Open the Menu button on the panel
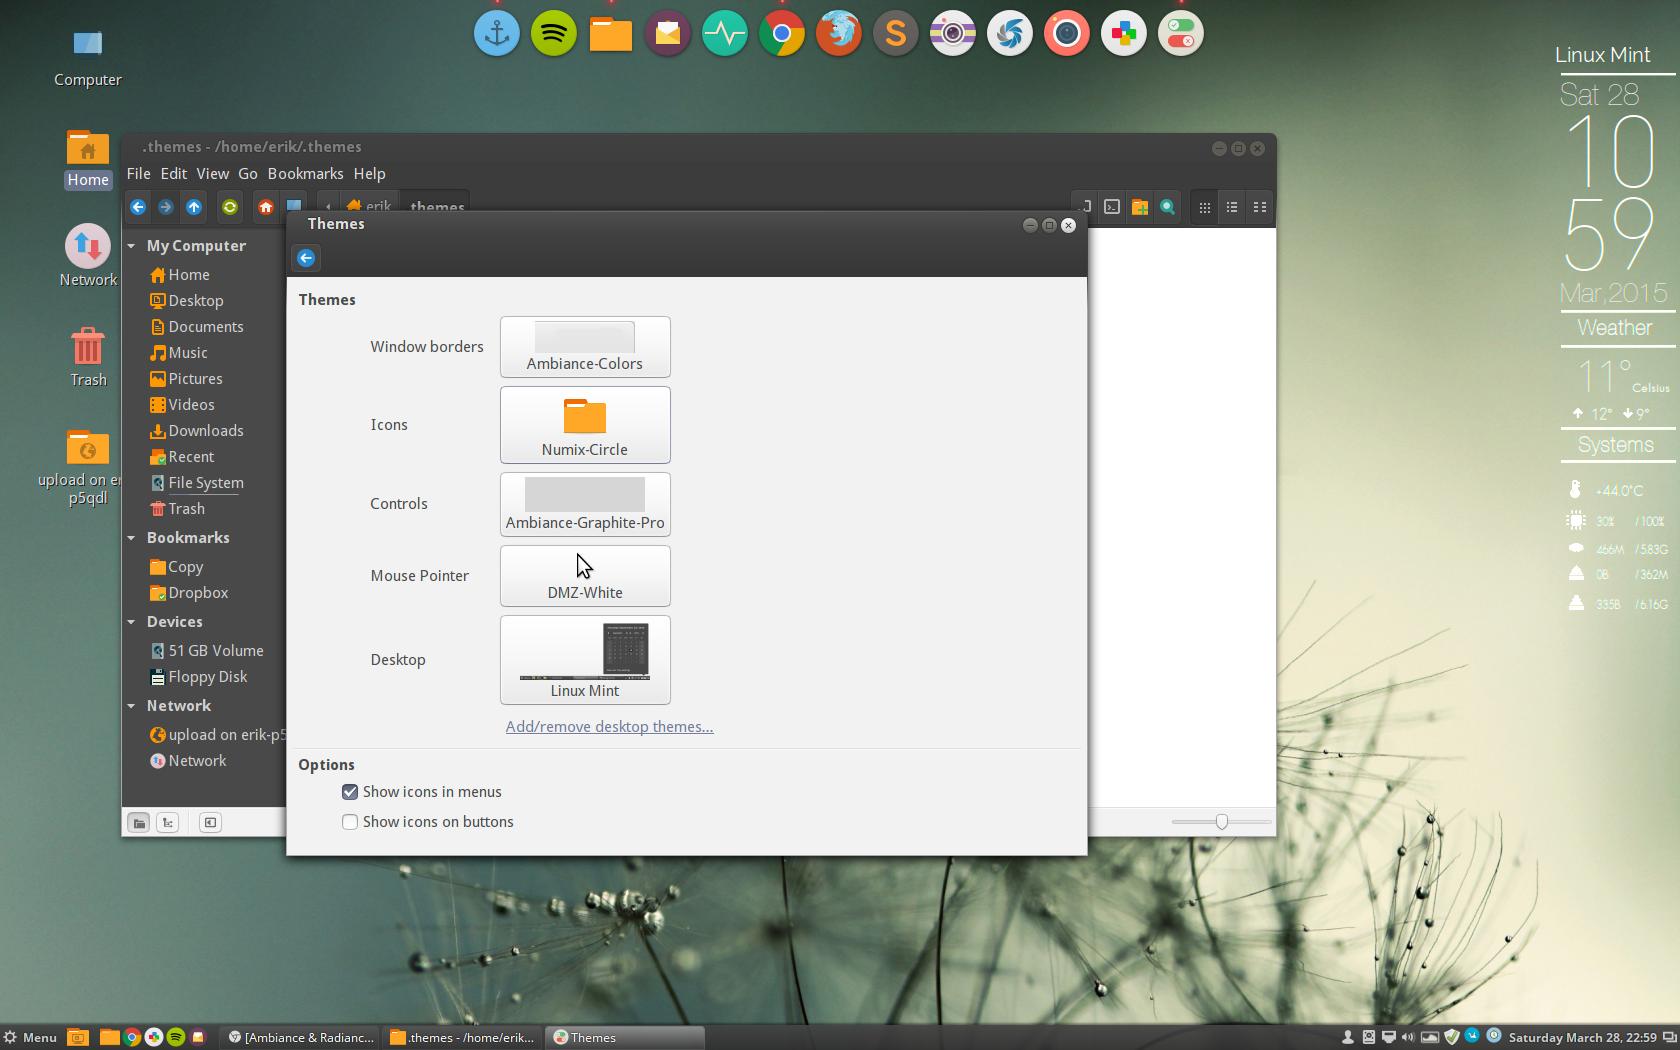 pyautogui.click(x=30, y=1037)
